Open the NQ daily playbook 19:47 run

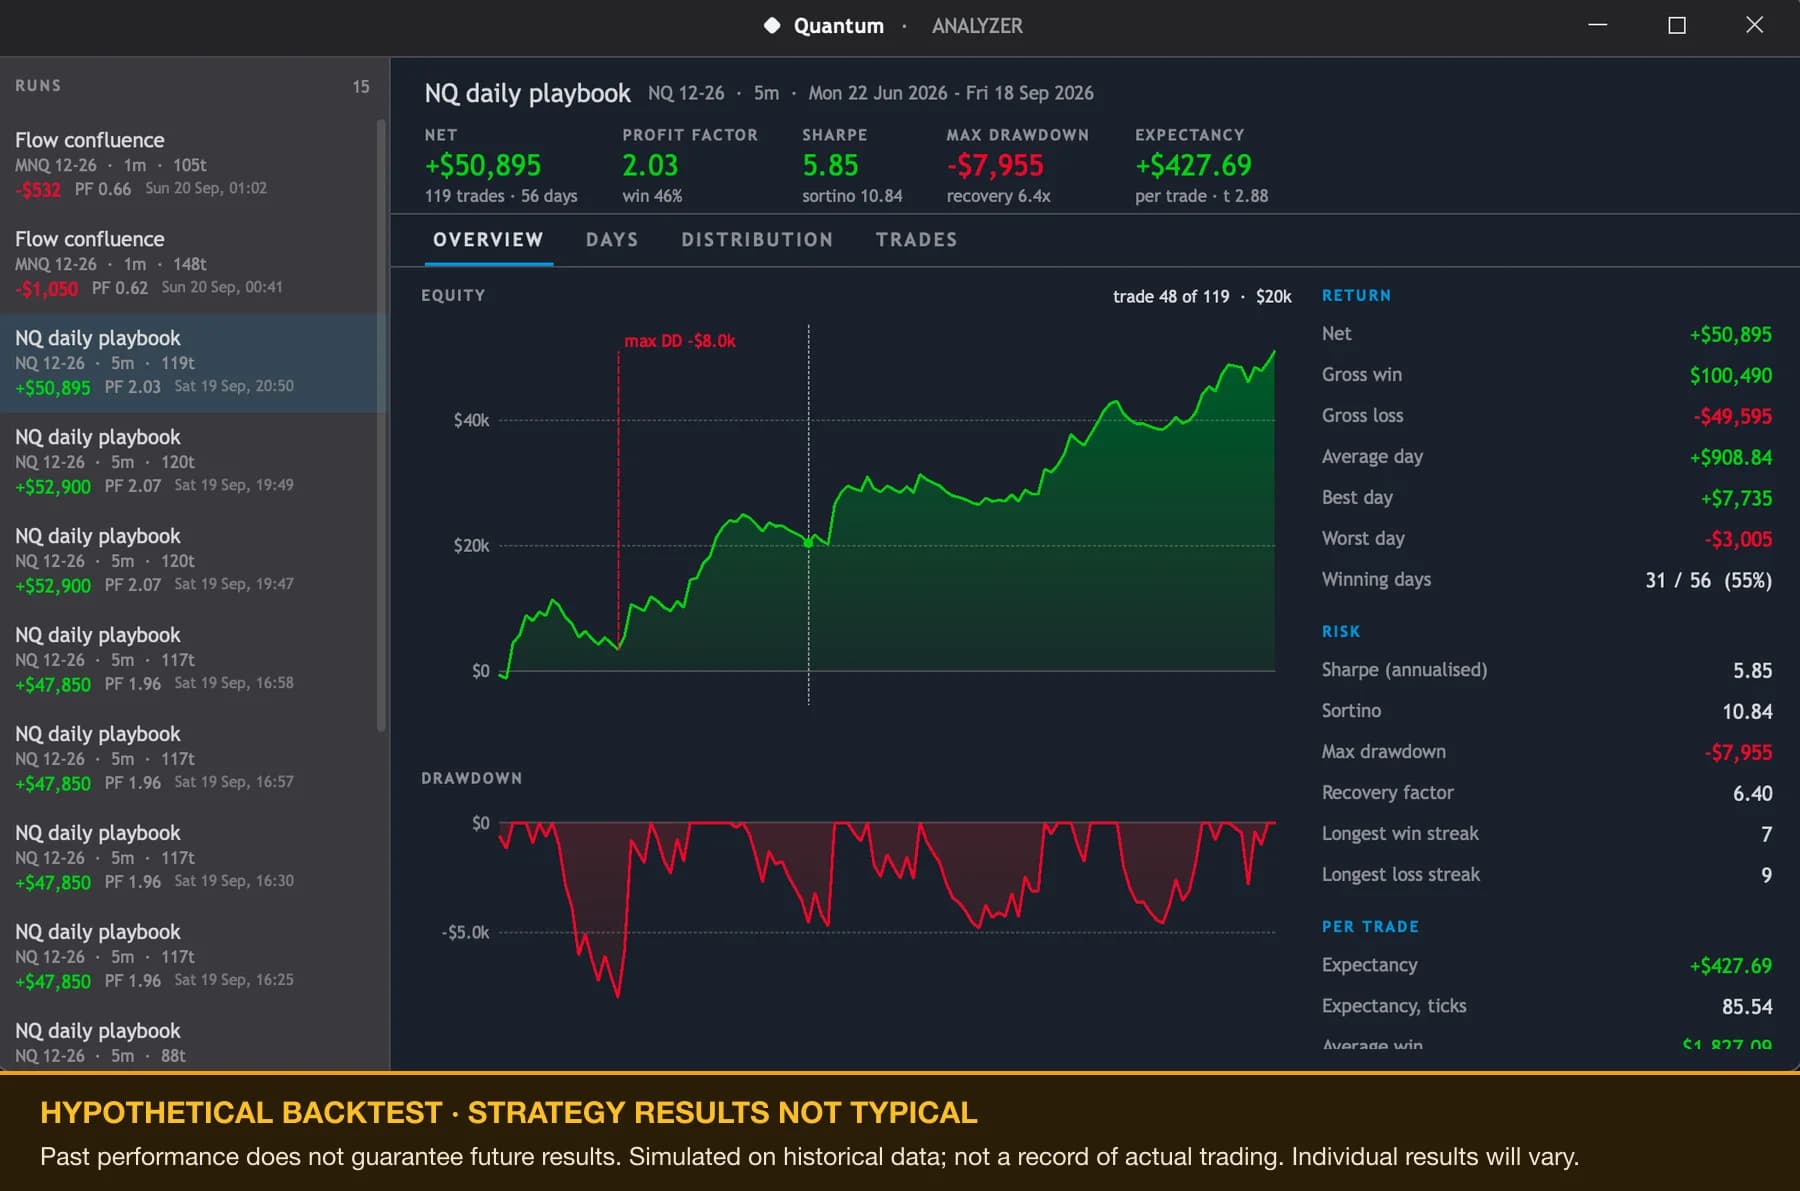point(188,561)
